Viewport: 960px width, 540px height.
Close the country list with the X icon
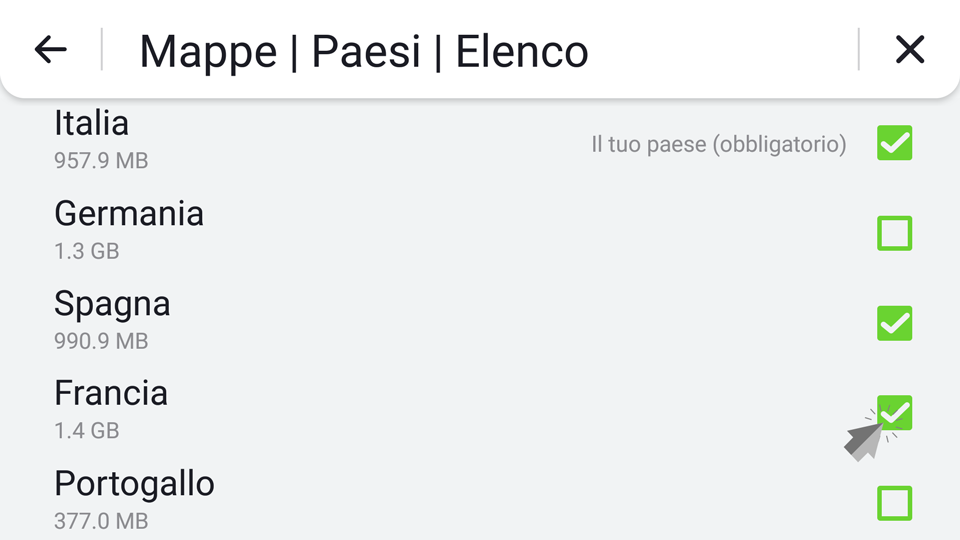[x=910, y=50]
